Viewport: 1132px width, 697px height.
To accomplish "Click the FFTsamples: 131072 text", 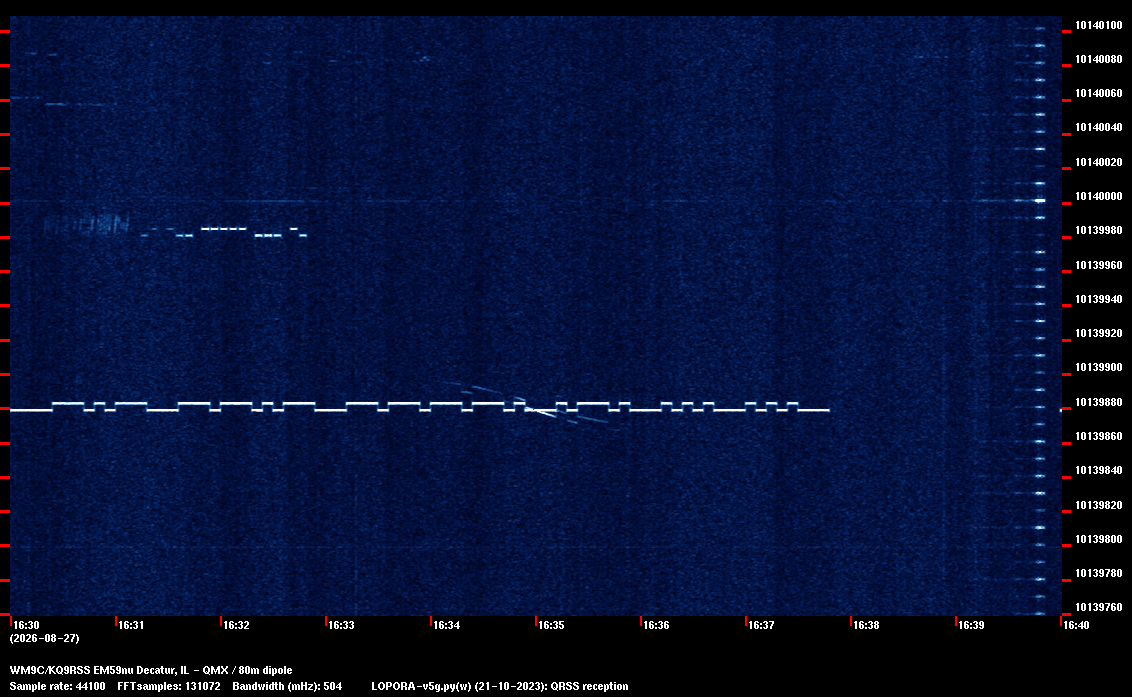I will tap(169, 686).
